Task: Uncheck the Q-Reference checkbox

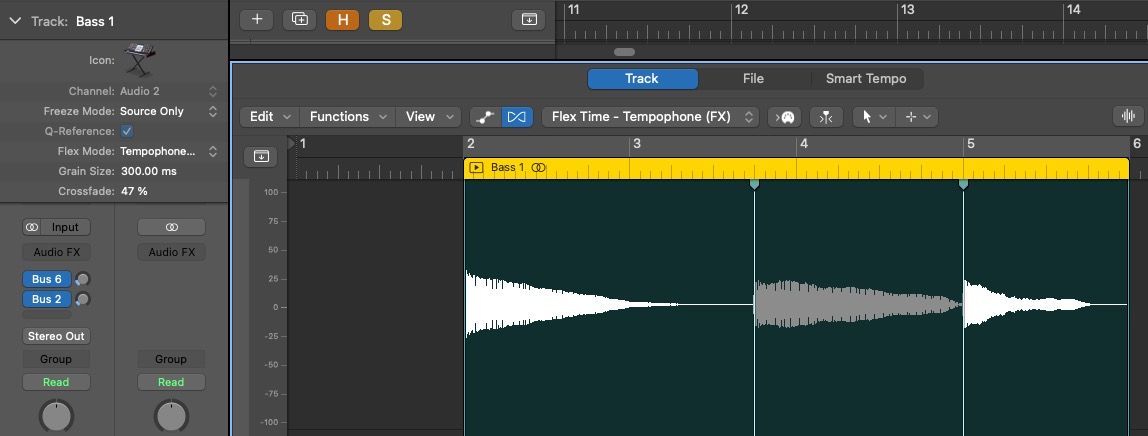Action: (127, 132)
